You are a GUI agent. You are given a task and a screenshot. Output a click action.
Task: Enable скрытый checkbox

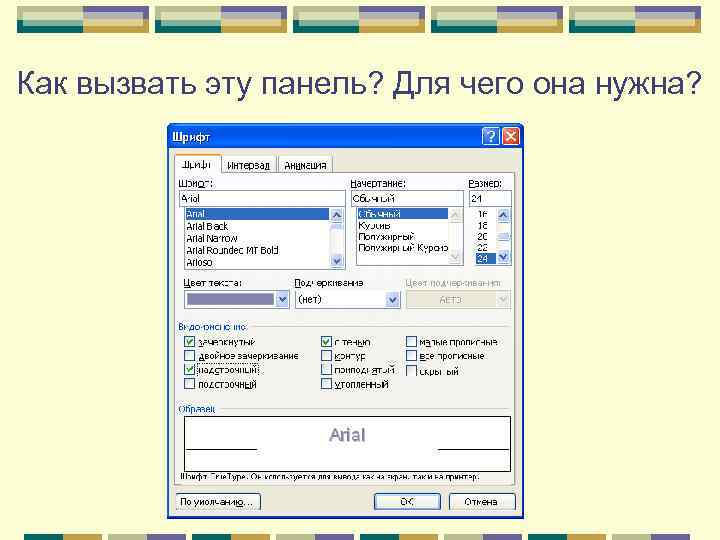point(411,370)
